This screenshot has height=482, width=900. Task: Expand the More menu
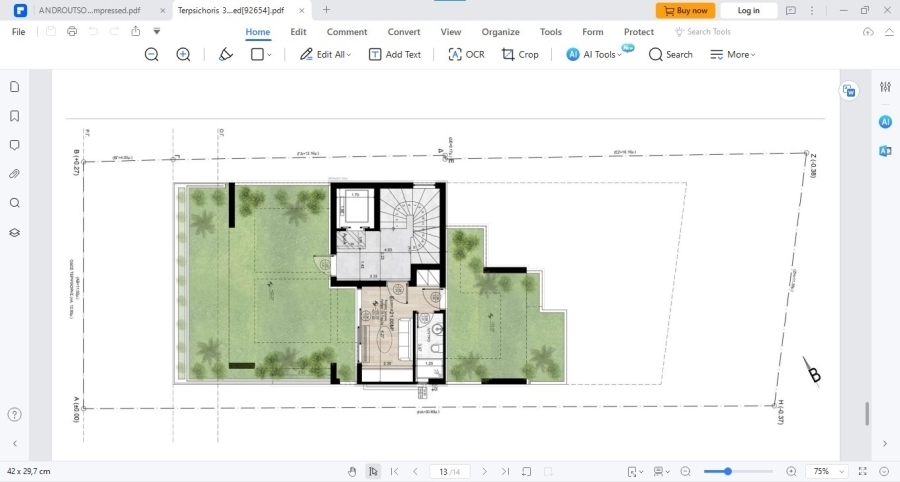tap(733, 55)
